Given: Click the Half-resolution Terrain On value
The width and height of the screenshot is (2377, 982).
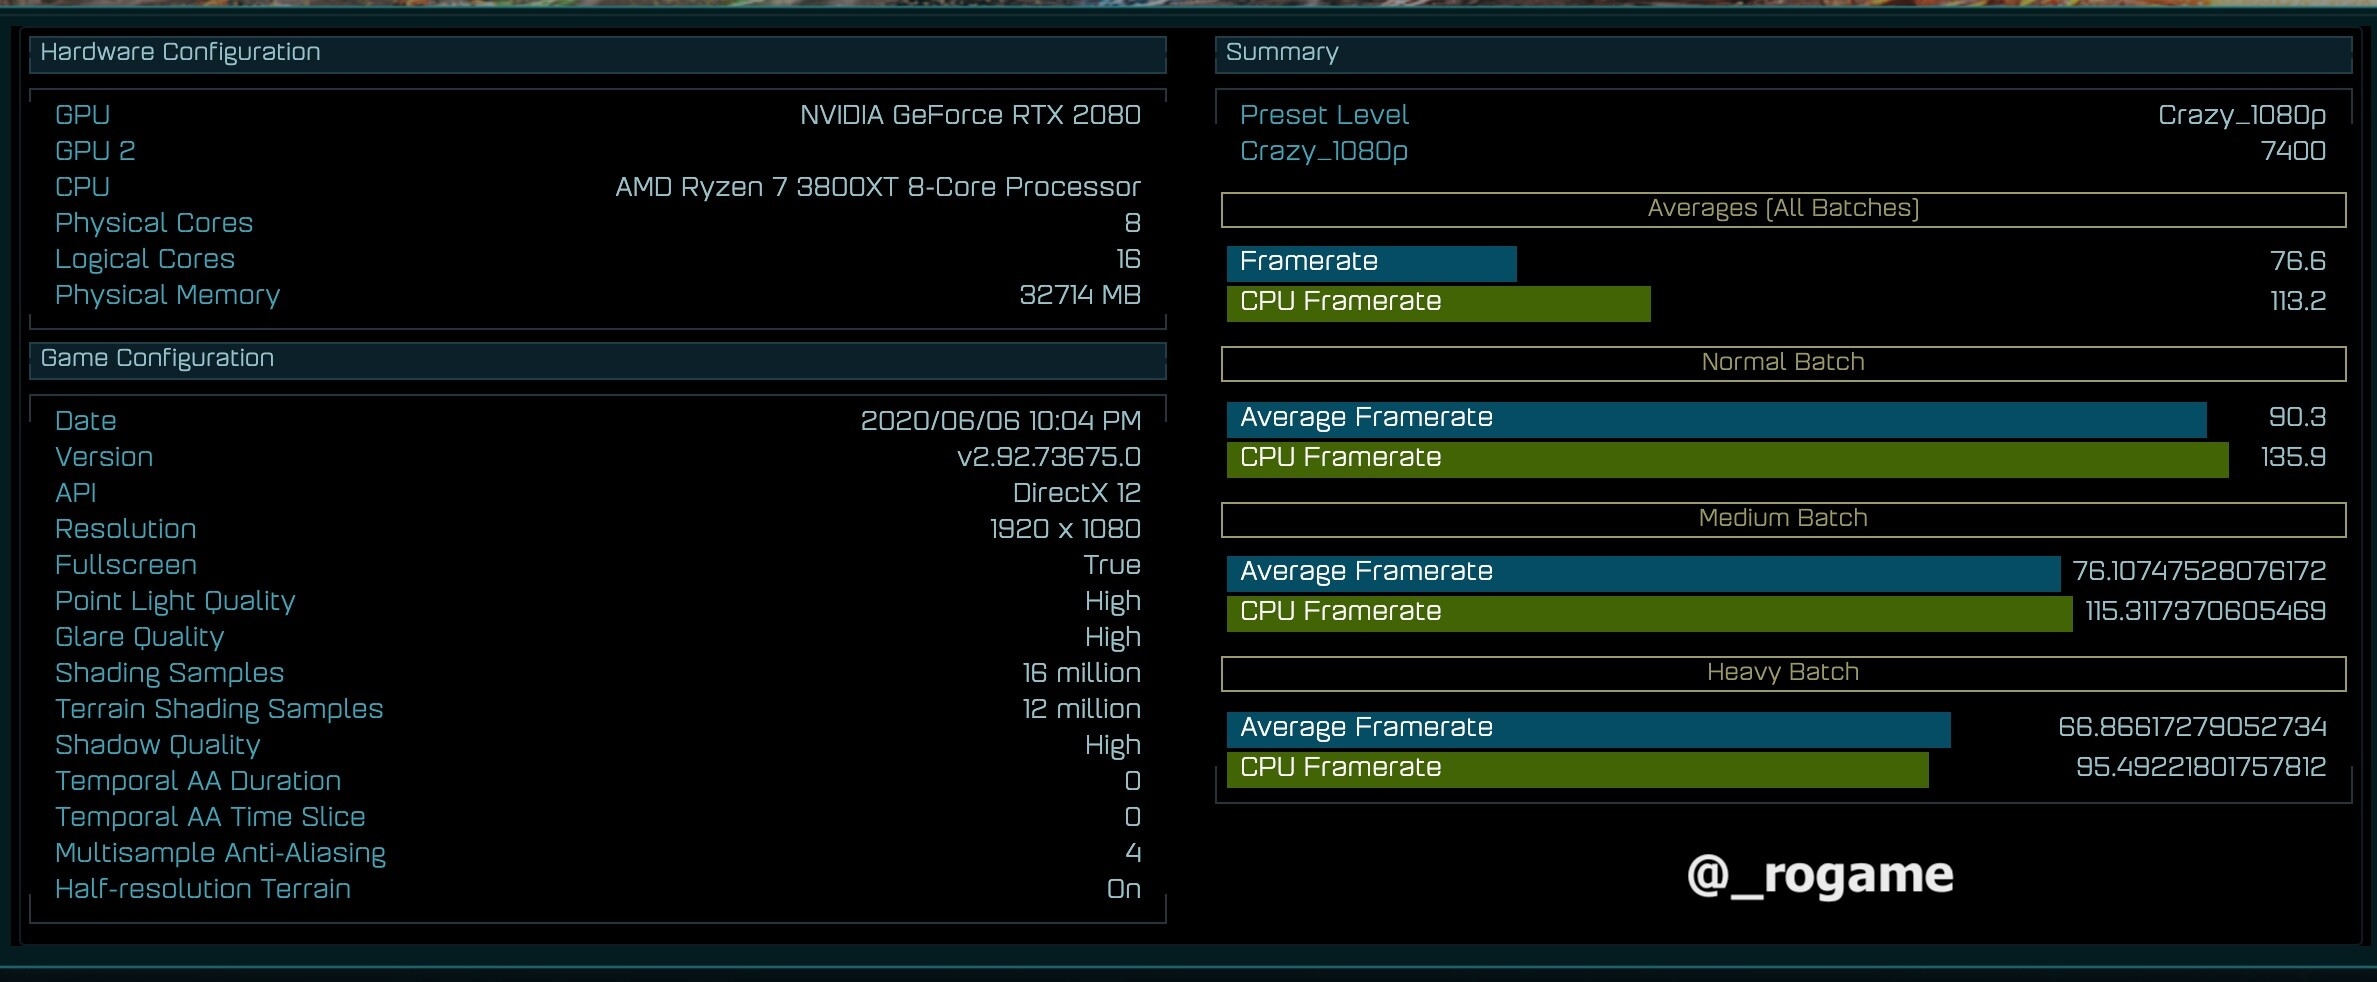Looking at the screenshot, I should point(1123,890).
